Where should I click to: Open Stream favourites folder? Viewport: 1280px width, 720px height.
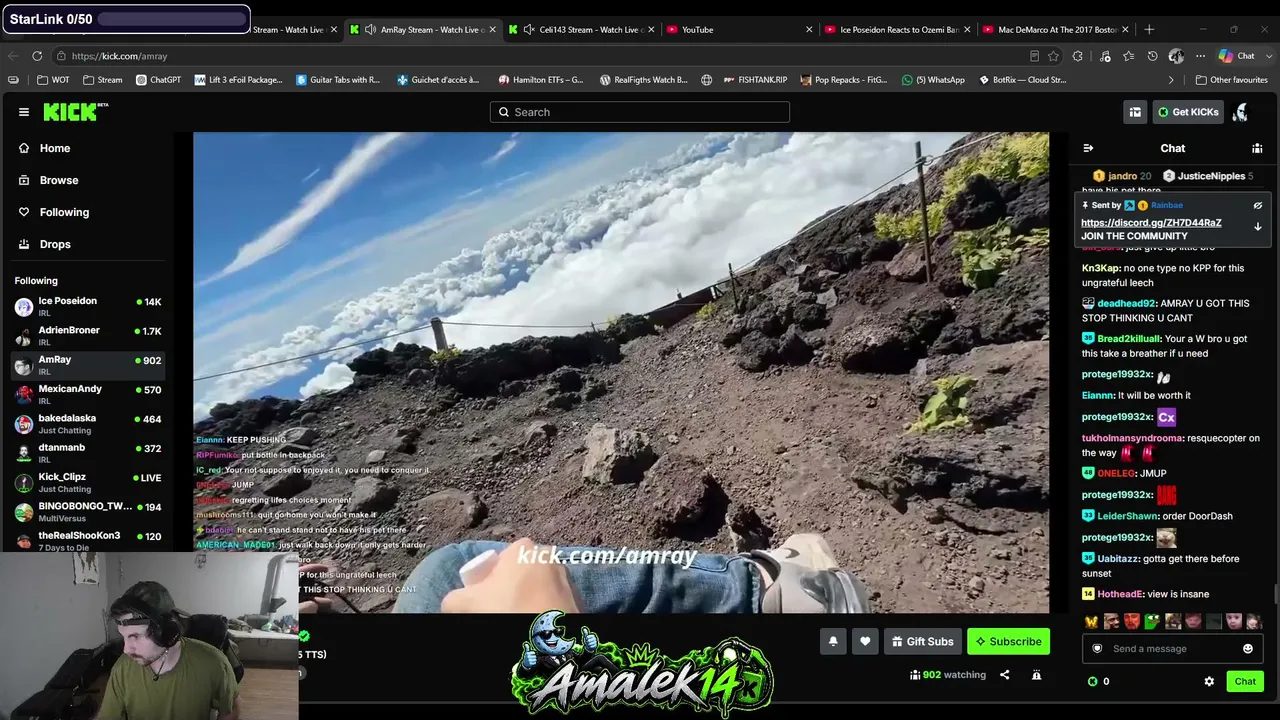click(x=103, y=80)
